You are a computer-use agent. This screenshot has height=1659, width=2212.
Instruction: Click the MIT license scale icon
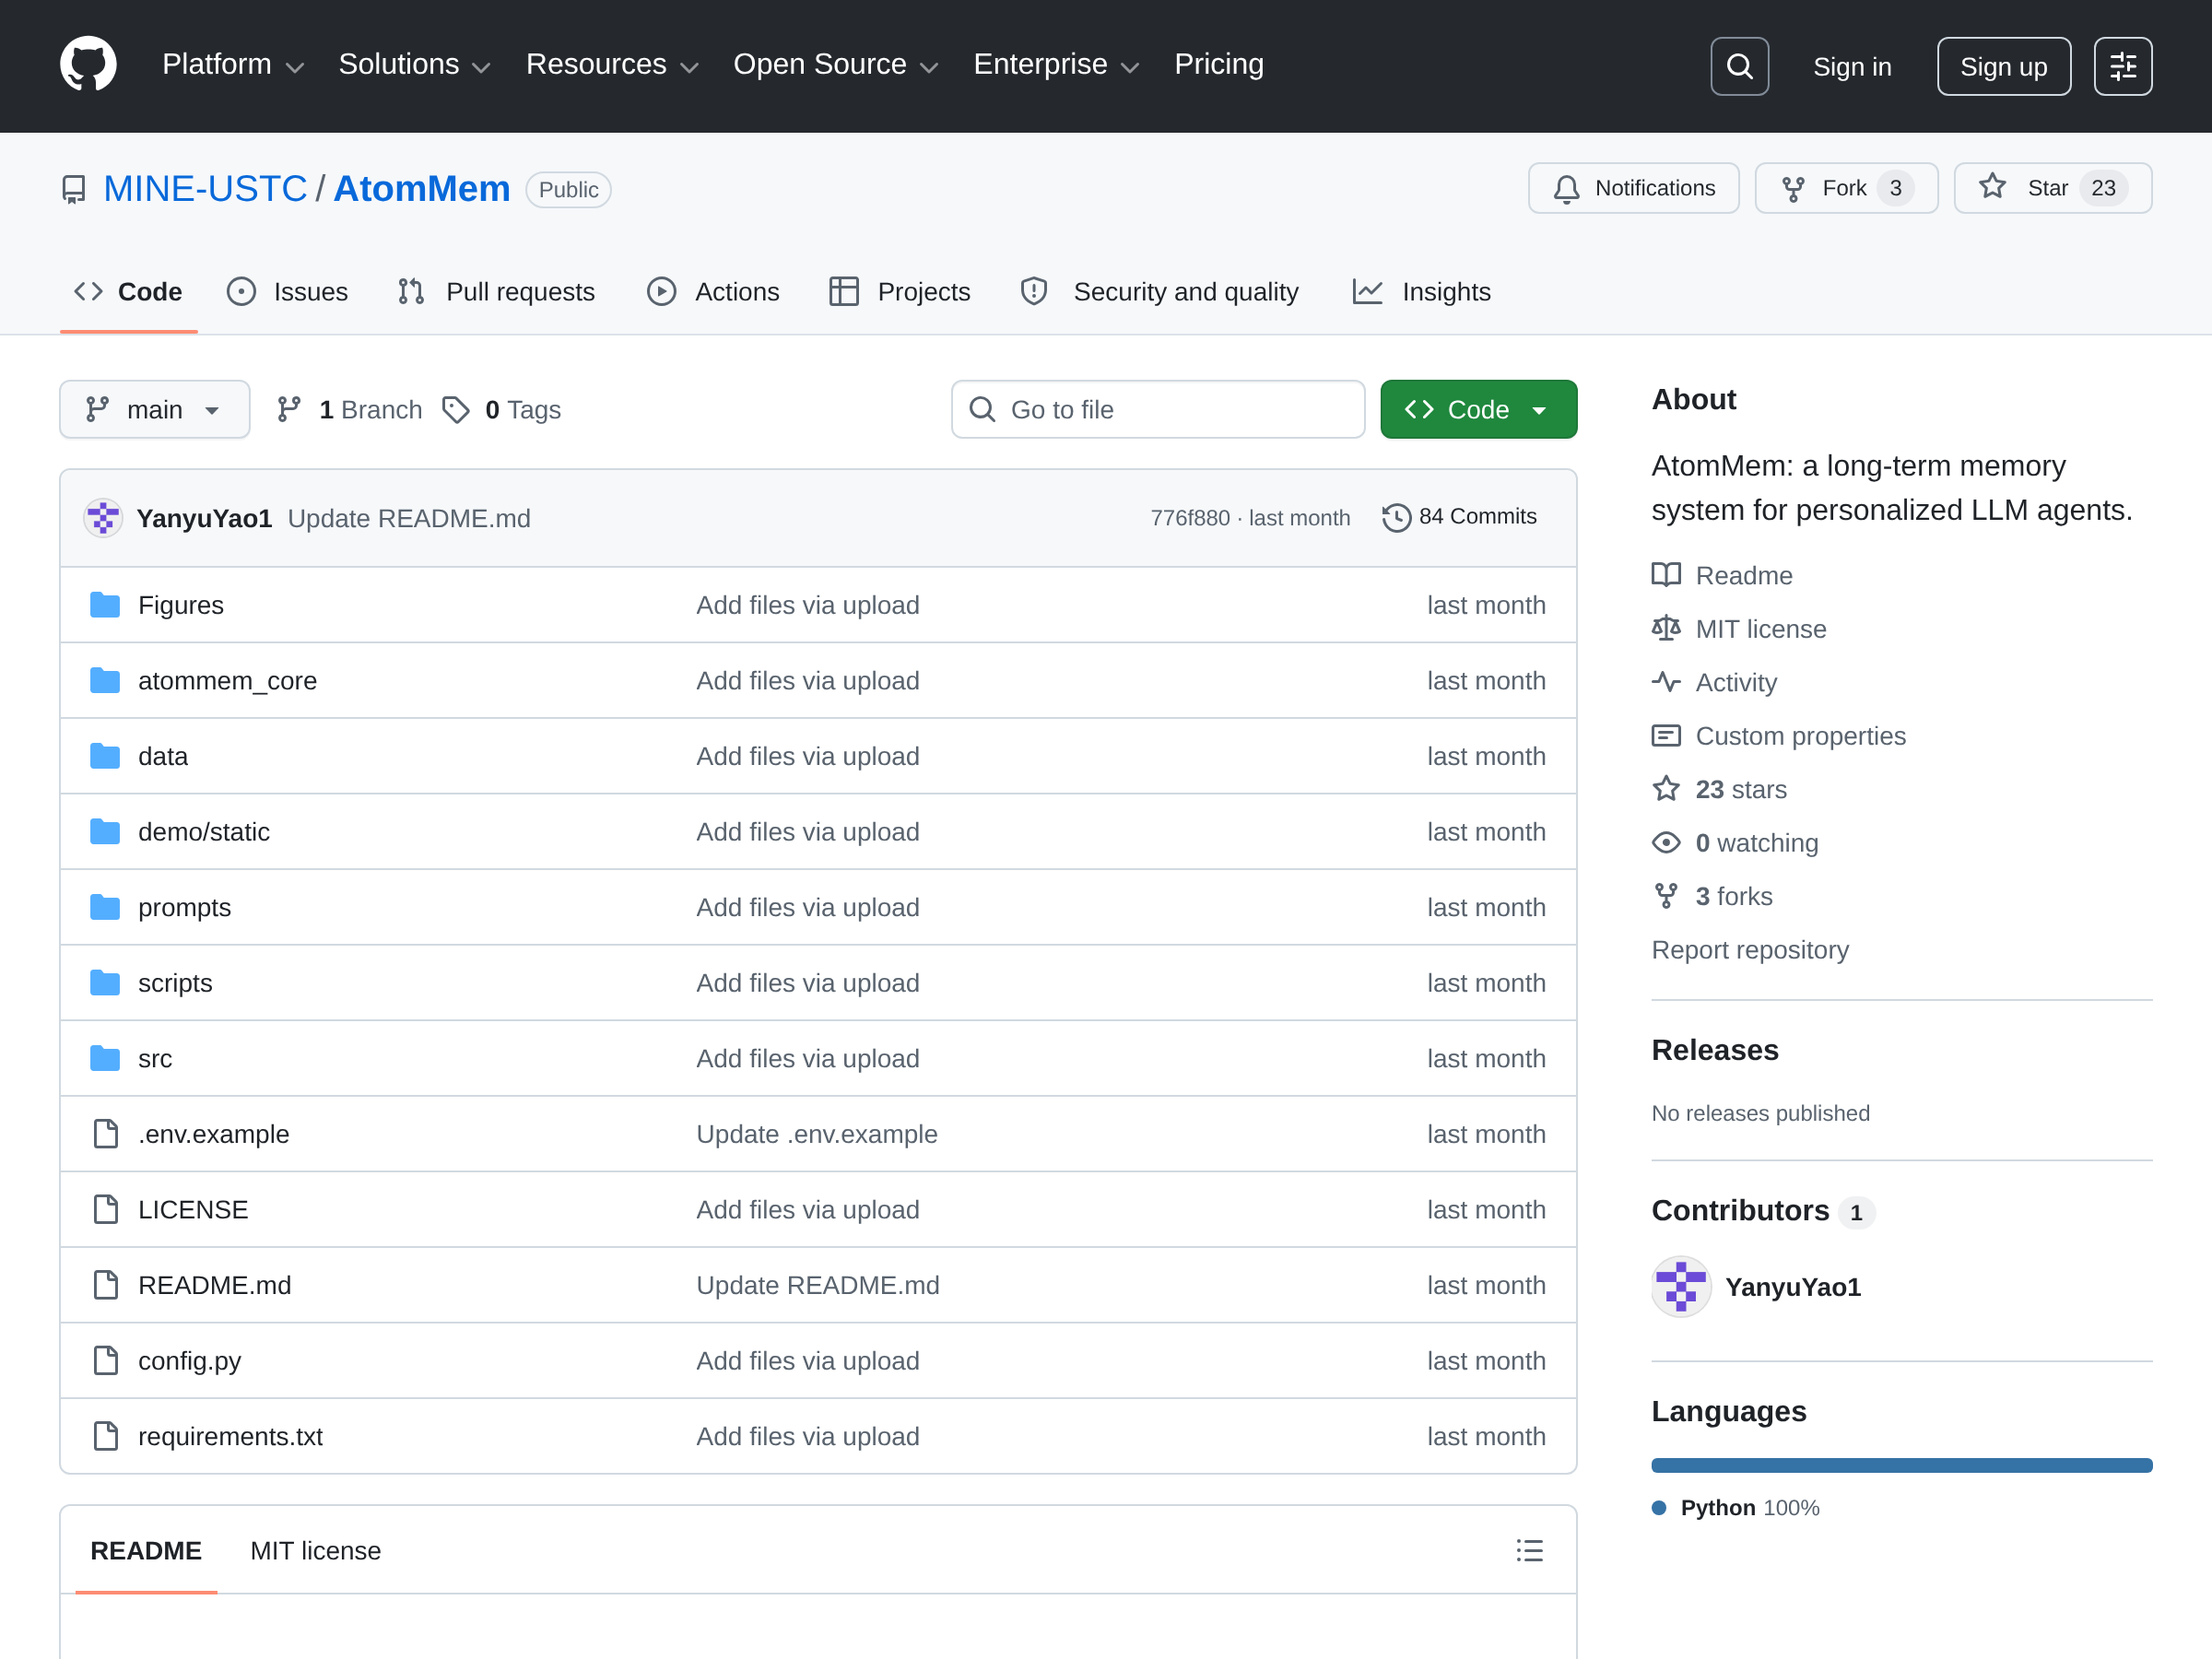click(1666, 628)
